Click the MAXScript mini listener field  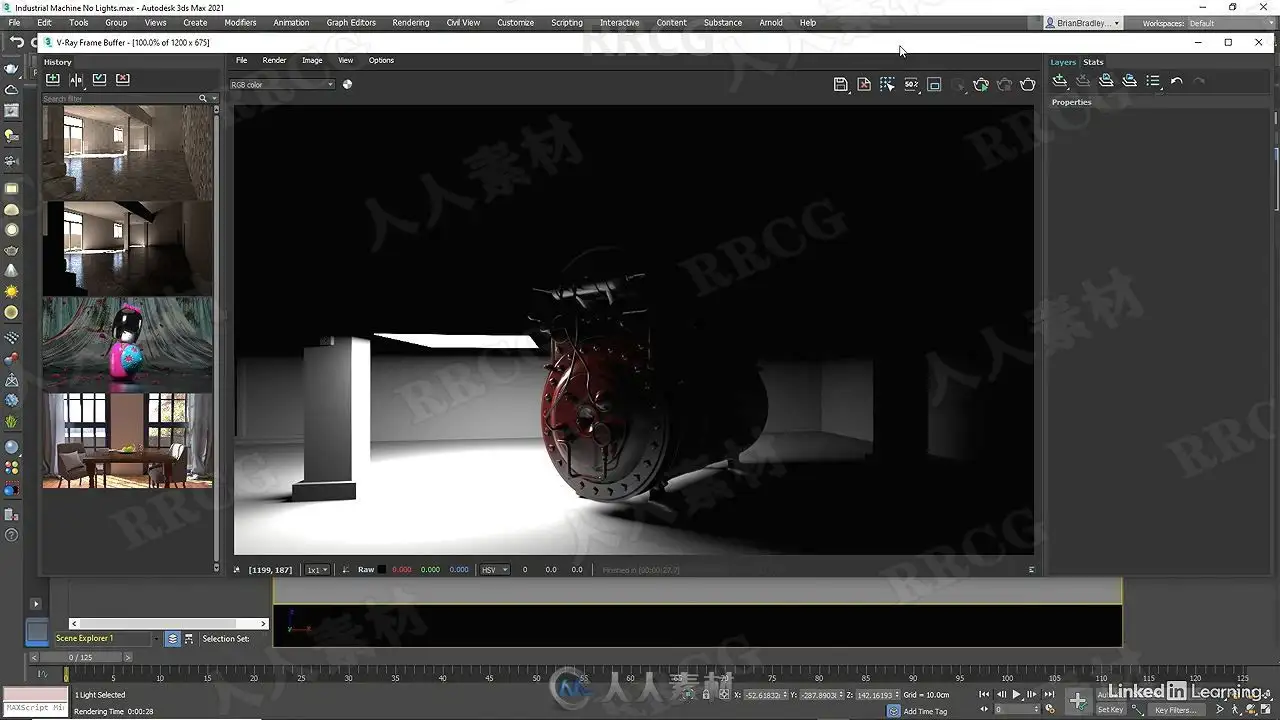pos(35,708)
